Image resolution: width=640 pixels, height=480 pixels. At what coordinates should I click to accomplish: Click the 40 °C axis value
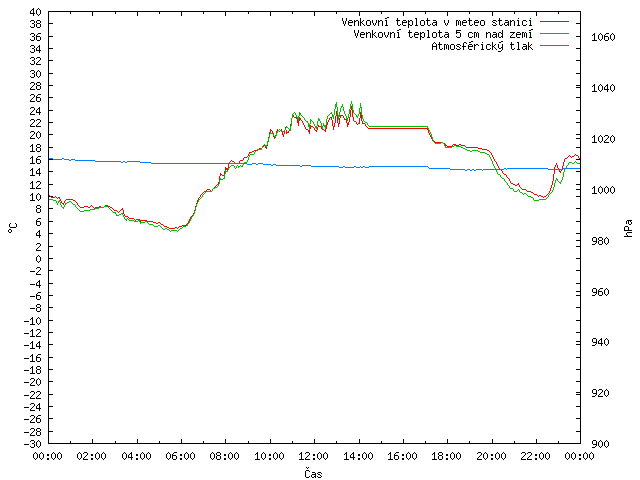click(36, 12)
